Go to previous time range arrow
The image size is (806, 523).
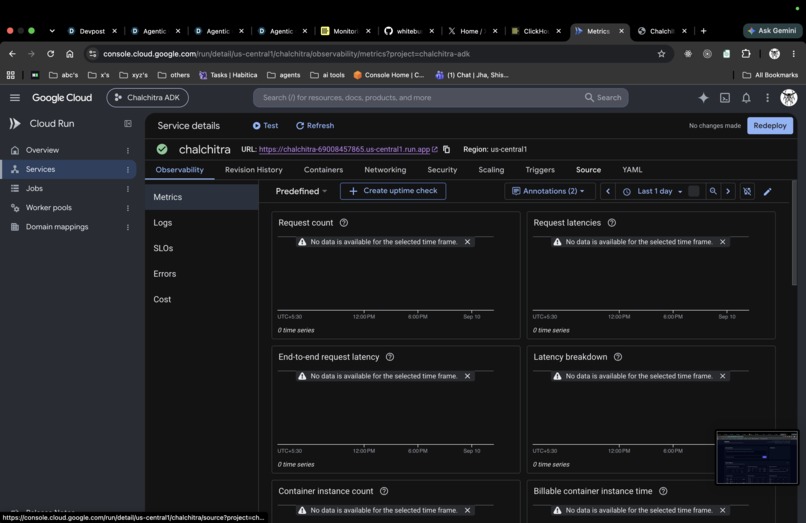click(608, 191)
